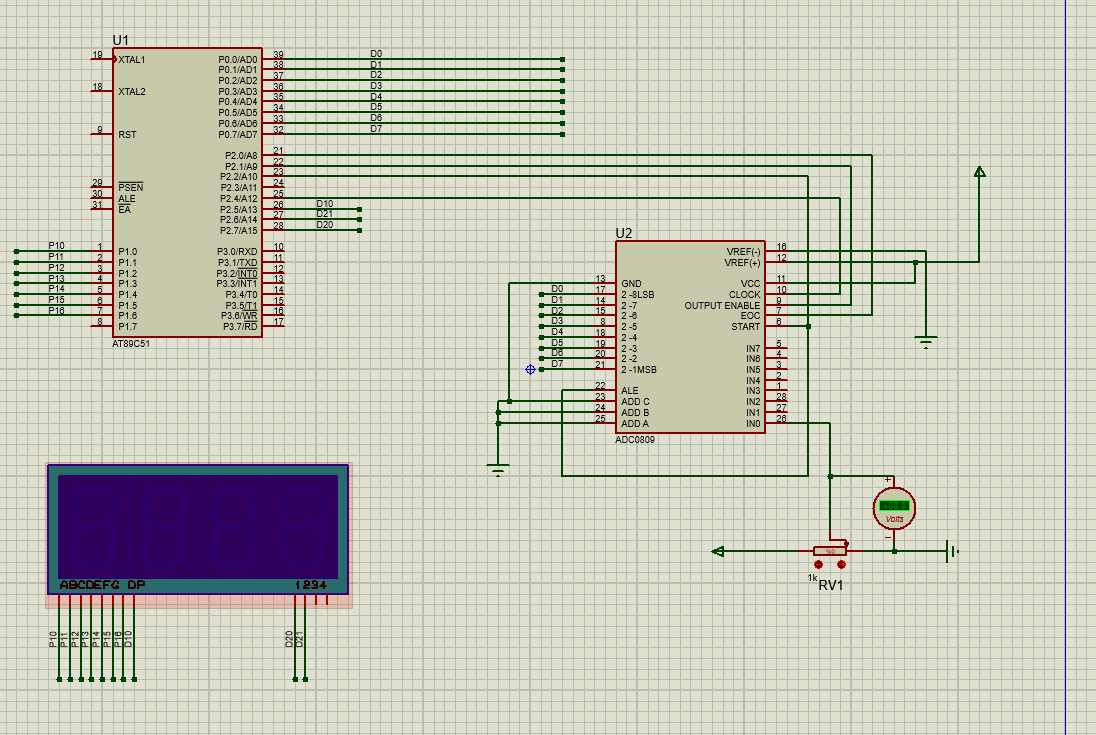Click the right arrow button under RV1 potentiometer
This screenshot has height=735, width=1096.
842,565
